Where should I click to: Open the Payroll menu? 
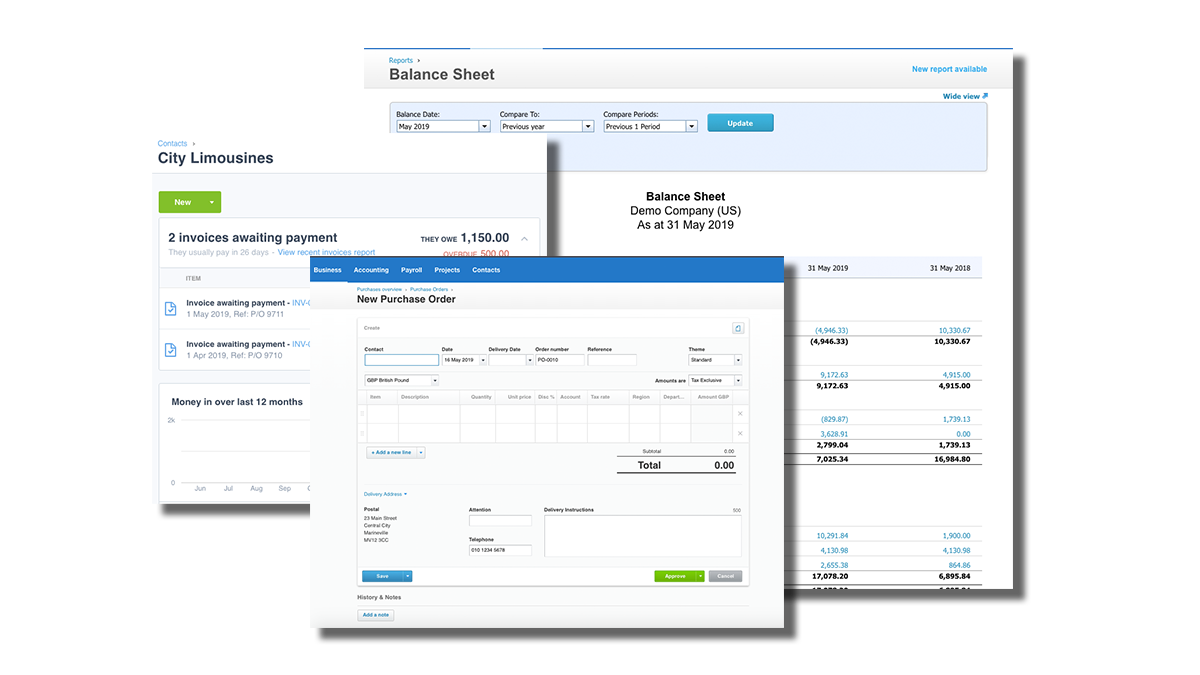coord(411,270)
